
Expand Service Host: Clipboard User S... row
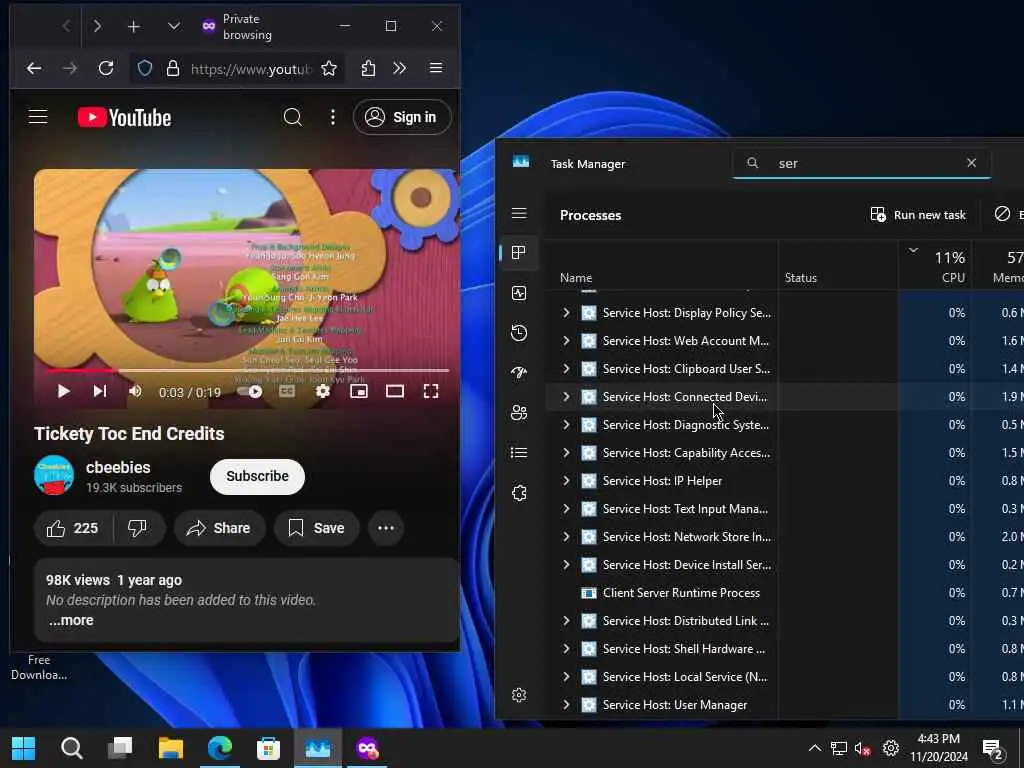pyautogui.click(x=566, y=369)
